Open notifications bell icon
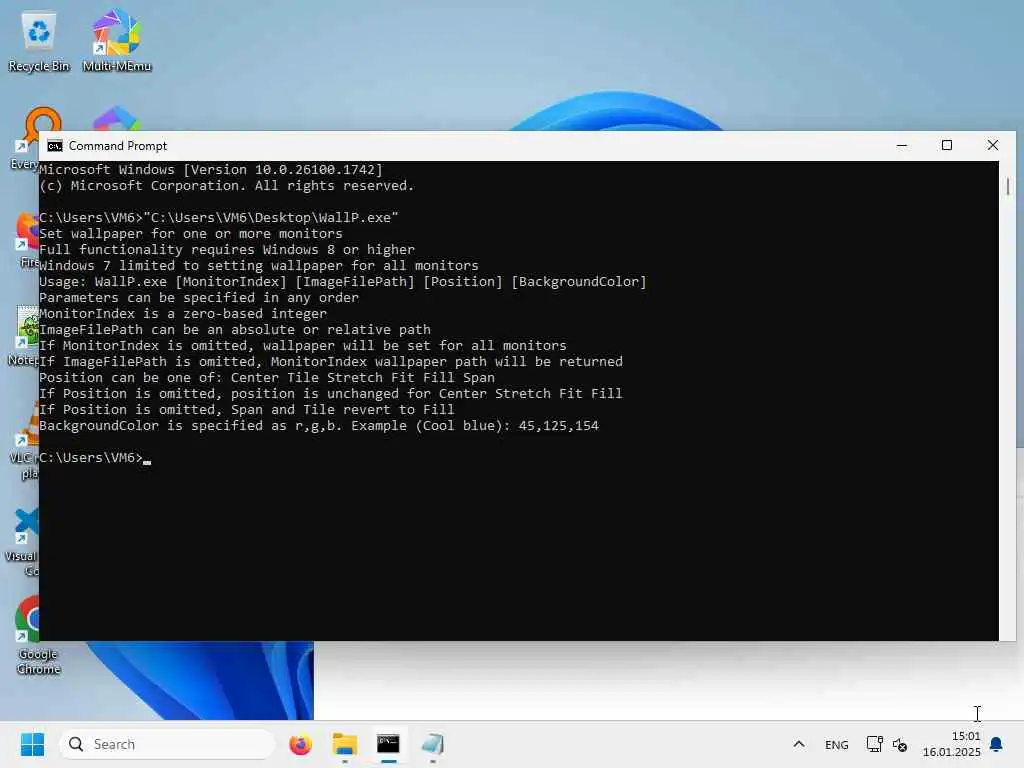The image size is (1024, 768). point(996,744)
